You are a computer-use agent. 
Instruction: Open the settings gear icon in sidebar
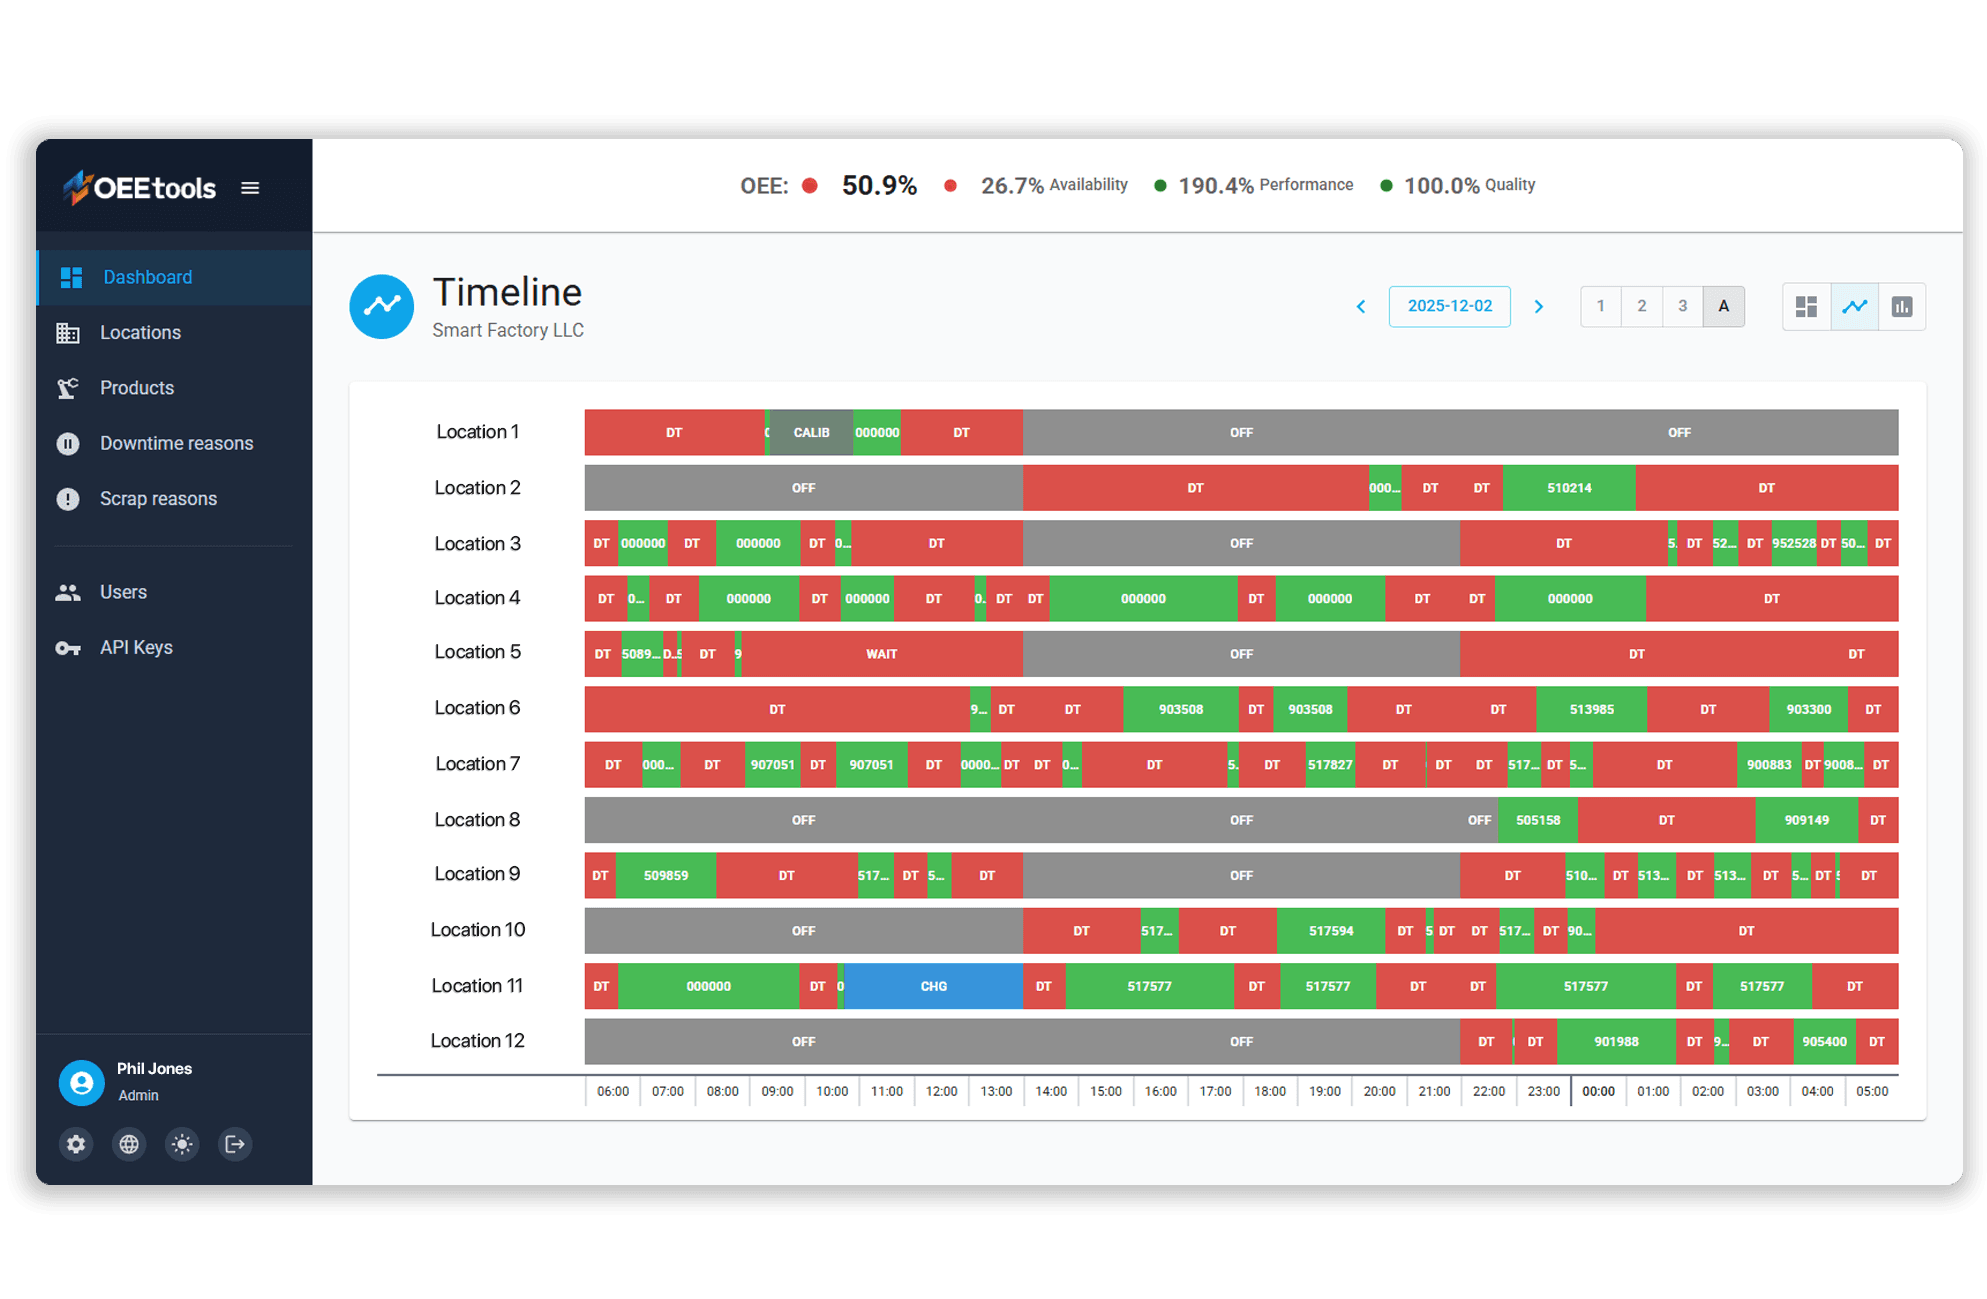point(76,1144)
